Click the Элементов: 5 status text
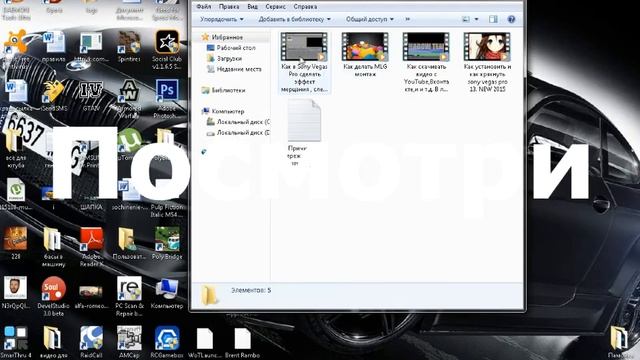 coord(251,290)
